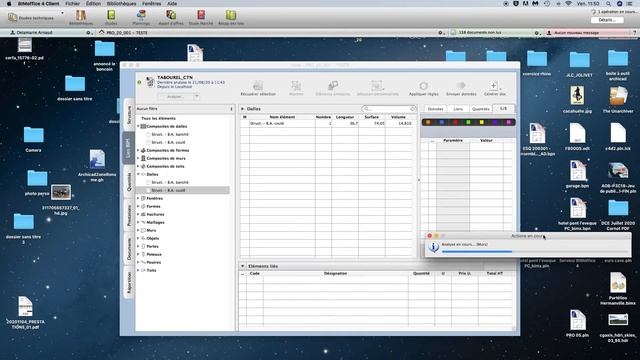This screenshot has height=360, width=640.
Task: Click the Analyser... button
Action: (176, 97)
